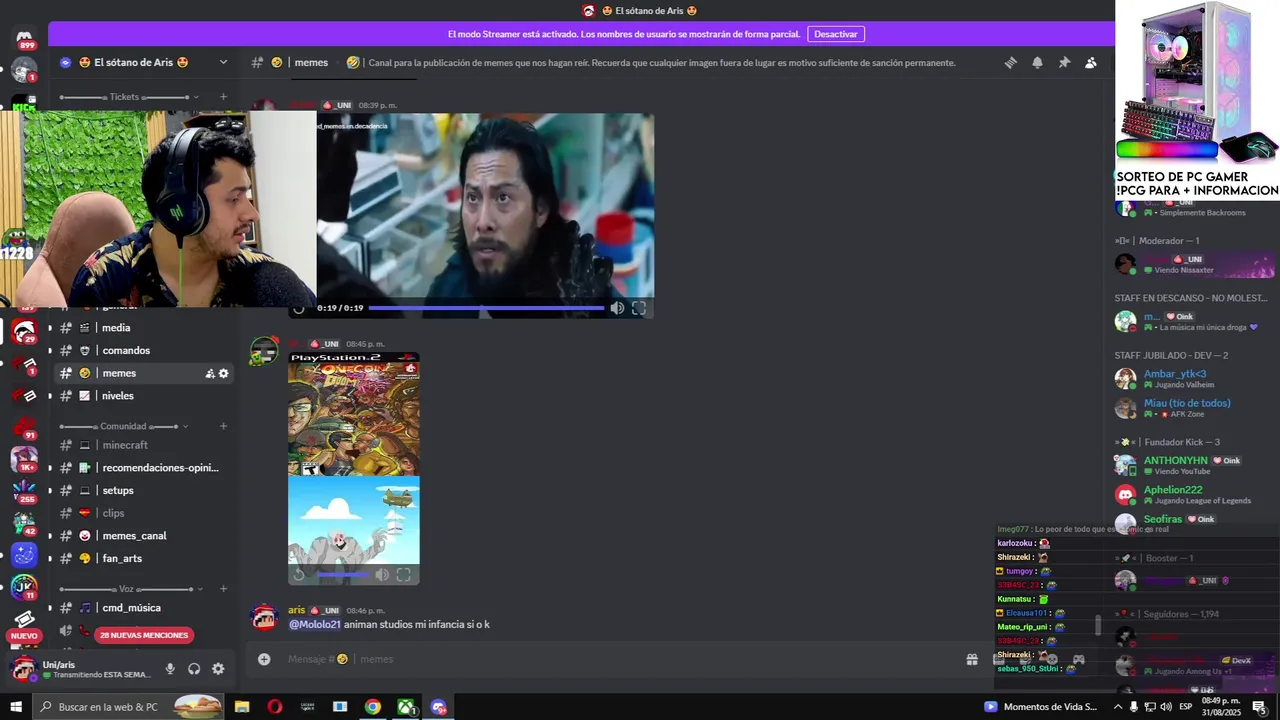Click Desactivar streamer mode button
The image size is (1280, 720).
point(836,34)
